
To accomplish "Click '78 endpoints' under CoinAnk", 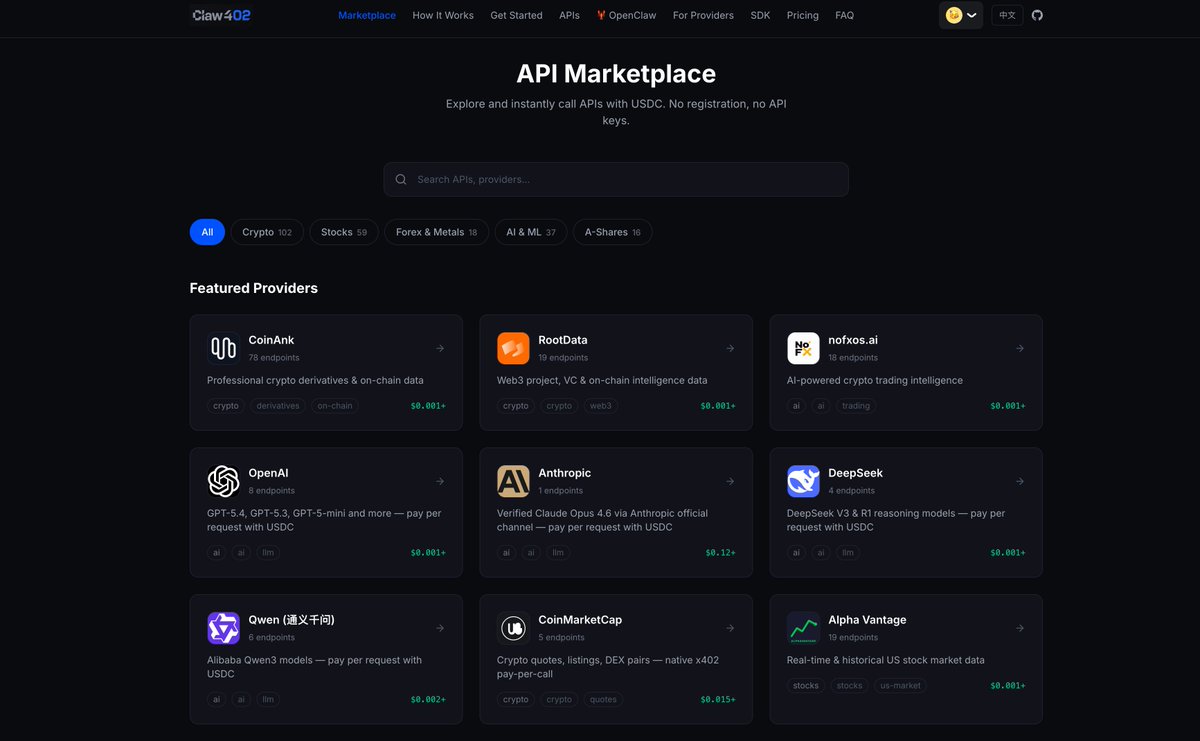I will click(274, 357).
